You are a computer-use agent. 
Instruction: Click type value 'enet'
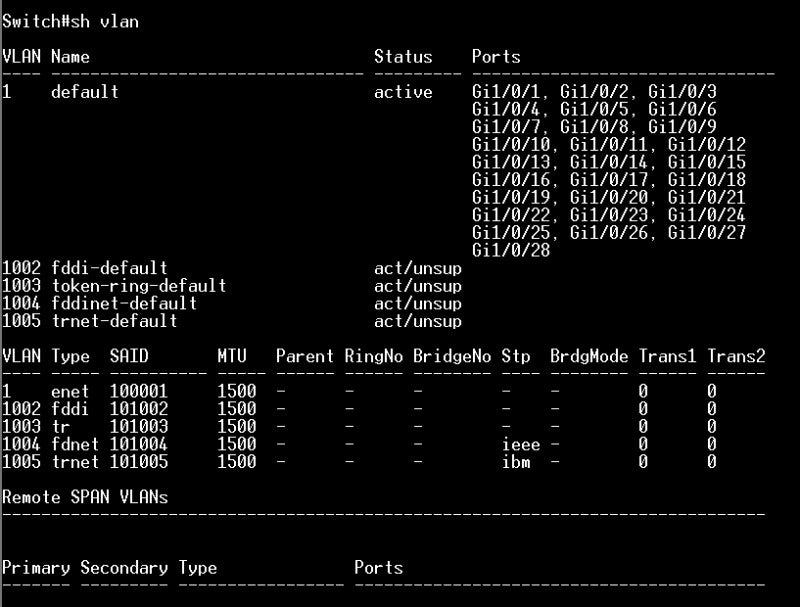pos(70,391)
